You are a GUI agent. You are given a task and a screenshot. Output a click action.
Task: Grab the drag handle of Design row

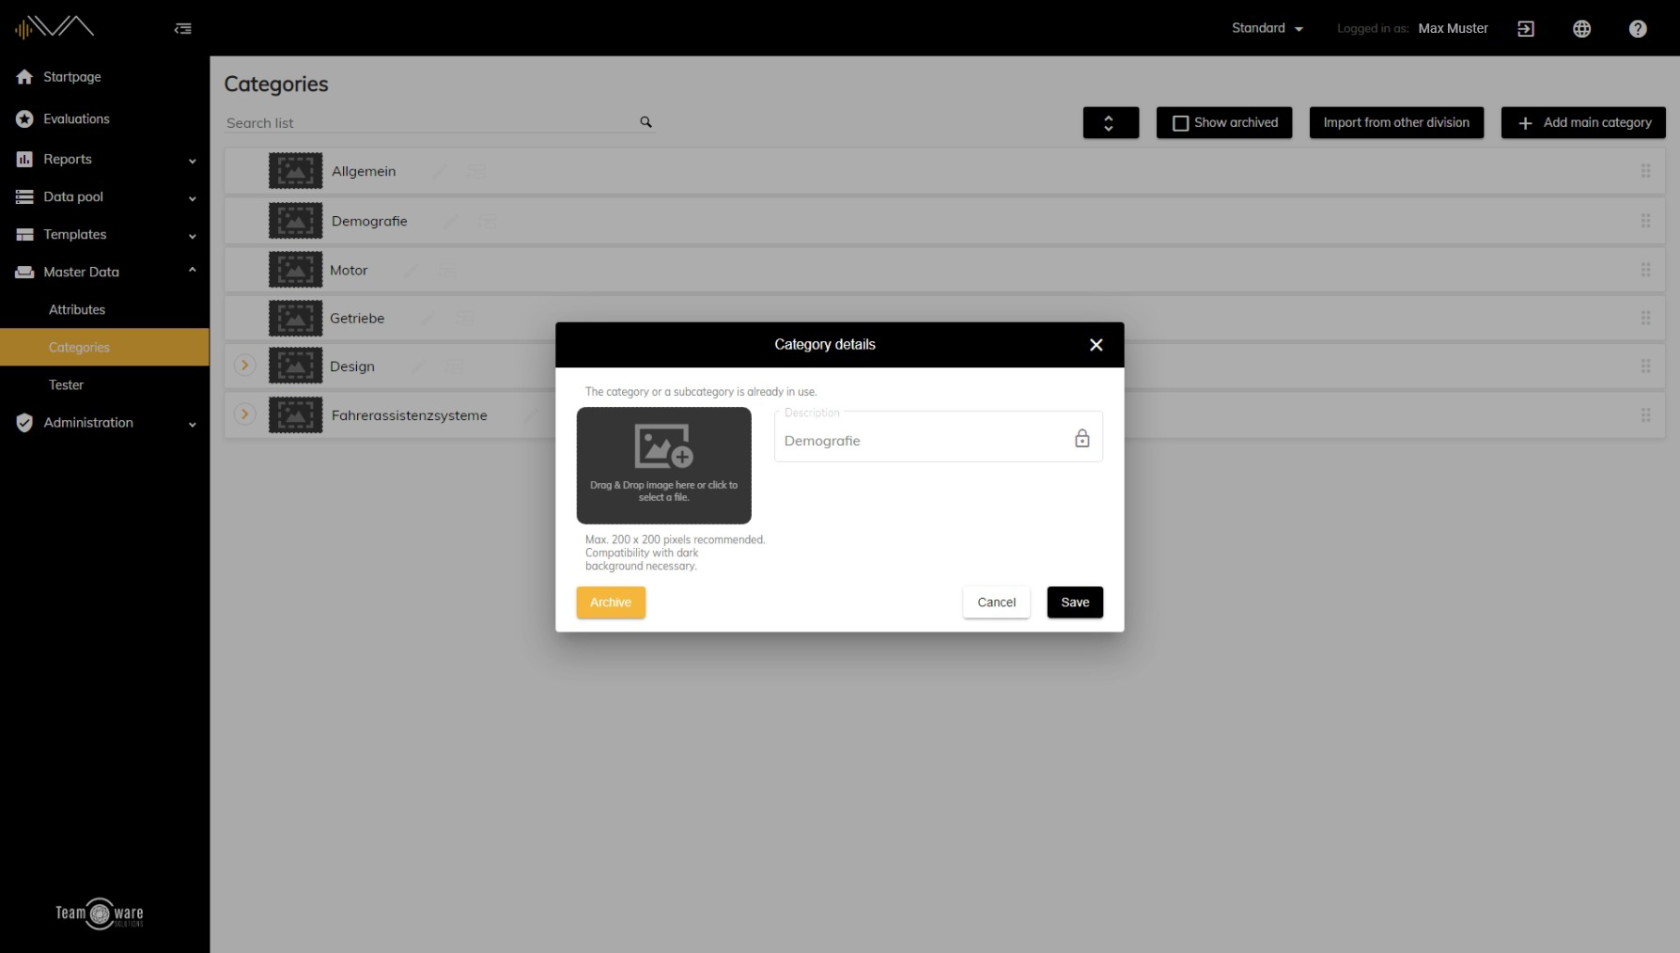[1646, 366]
